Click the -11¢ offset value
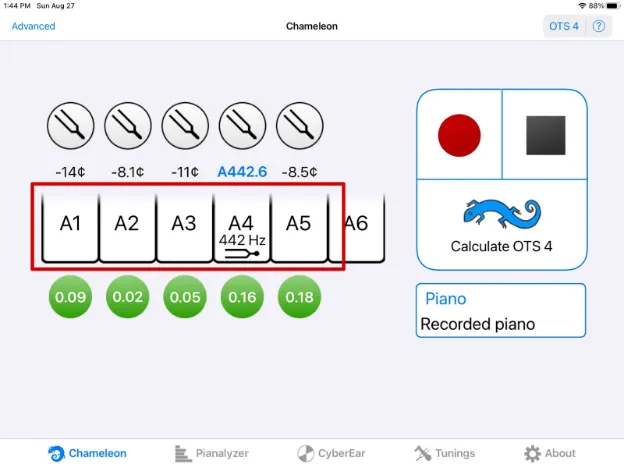This screenshot has width=624, height=468. coord(185,172)
